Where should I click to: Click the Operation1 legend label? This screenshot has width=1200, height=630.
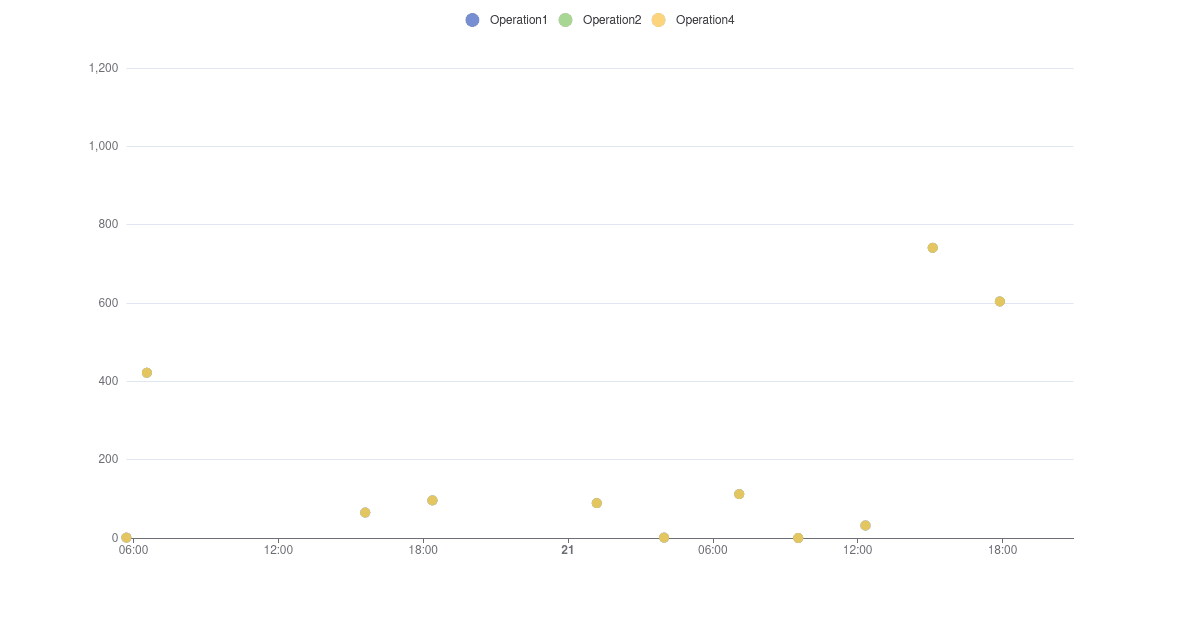point(518,19)
